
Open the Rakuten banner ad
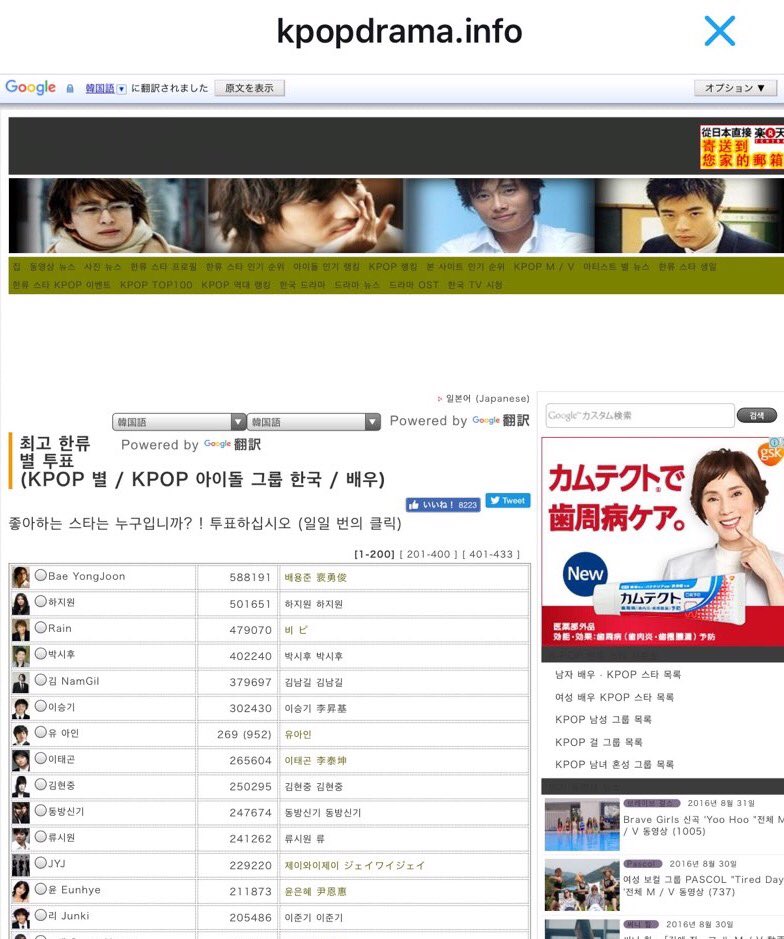741,147
